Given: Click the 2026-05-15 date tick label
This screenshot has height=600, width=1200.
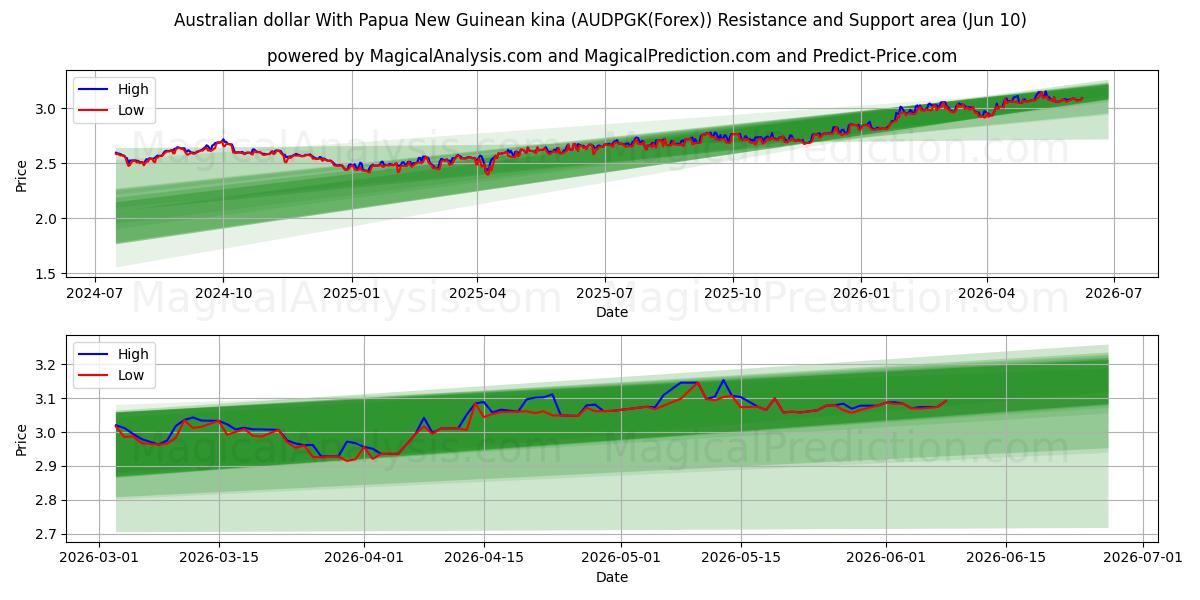Looking at the screenshot, I should (x=741, y=558).
